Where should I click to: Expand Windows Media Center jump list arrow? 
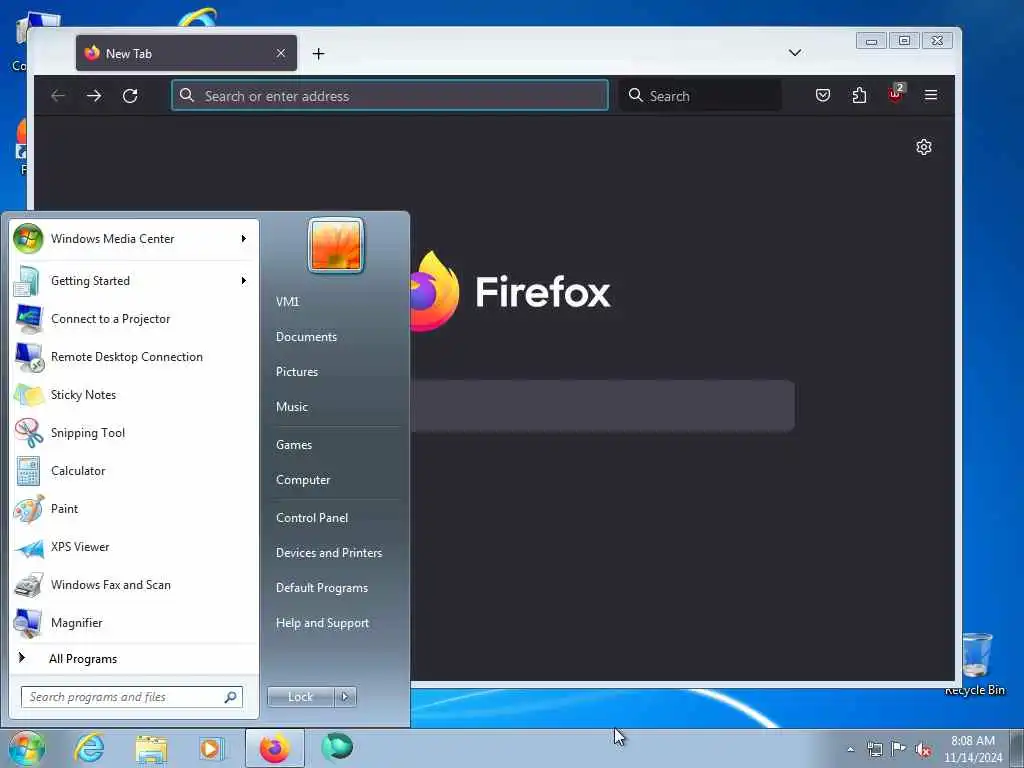point(244,239)
